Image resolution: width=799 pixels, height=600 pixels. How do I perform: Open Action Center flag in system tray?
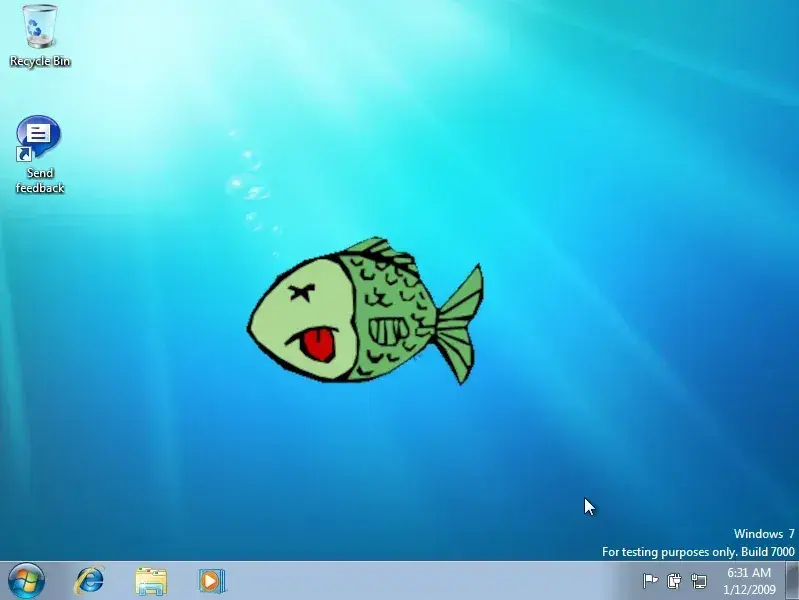point(650,580)
